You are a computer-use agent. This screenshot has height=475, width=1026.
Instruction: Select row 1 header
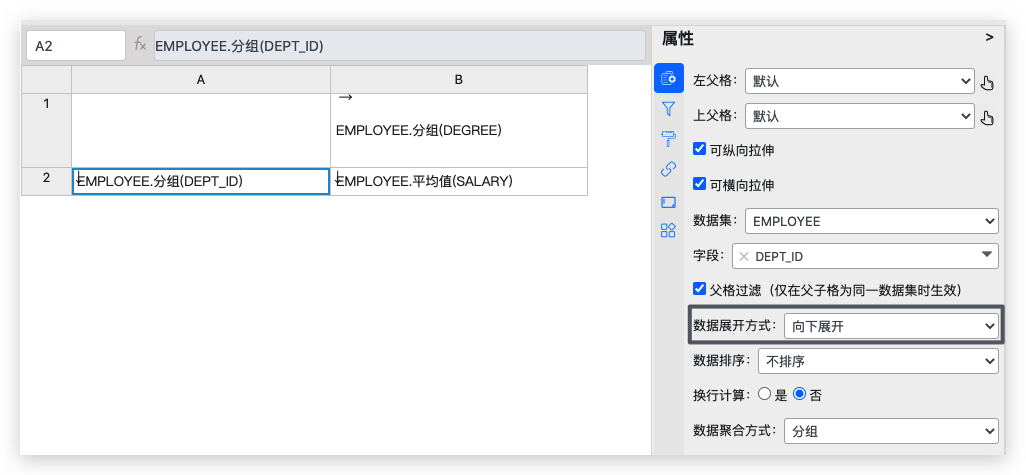[46, 130]
